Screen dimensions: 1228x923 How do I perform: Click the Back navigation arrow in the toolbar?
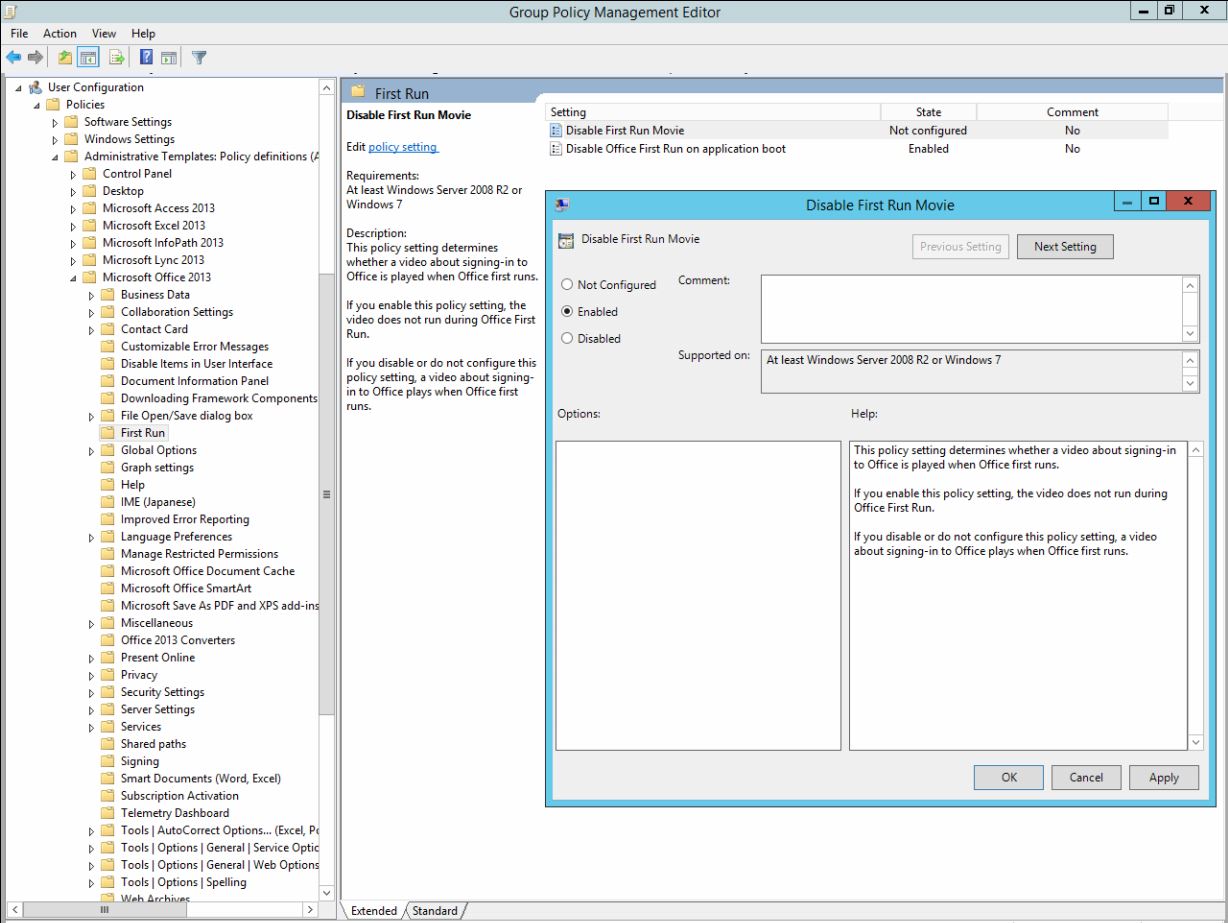coord(13,57)
